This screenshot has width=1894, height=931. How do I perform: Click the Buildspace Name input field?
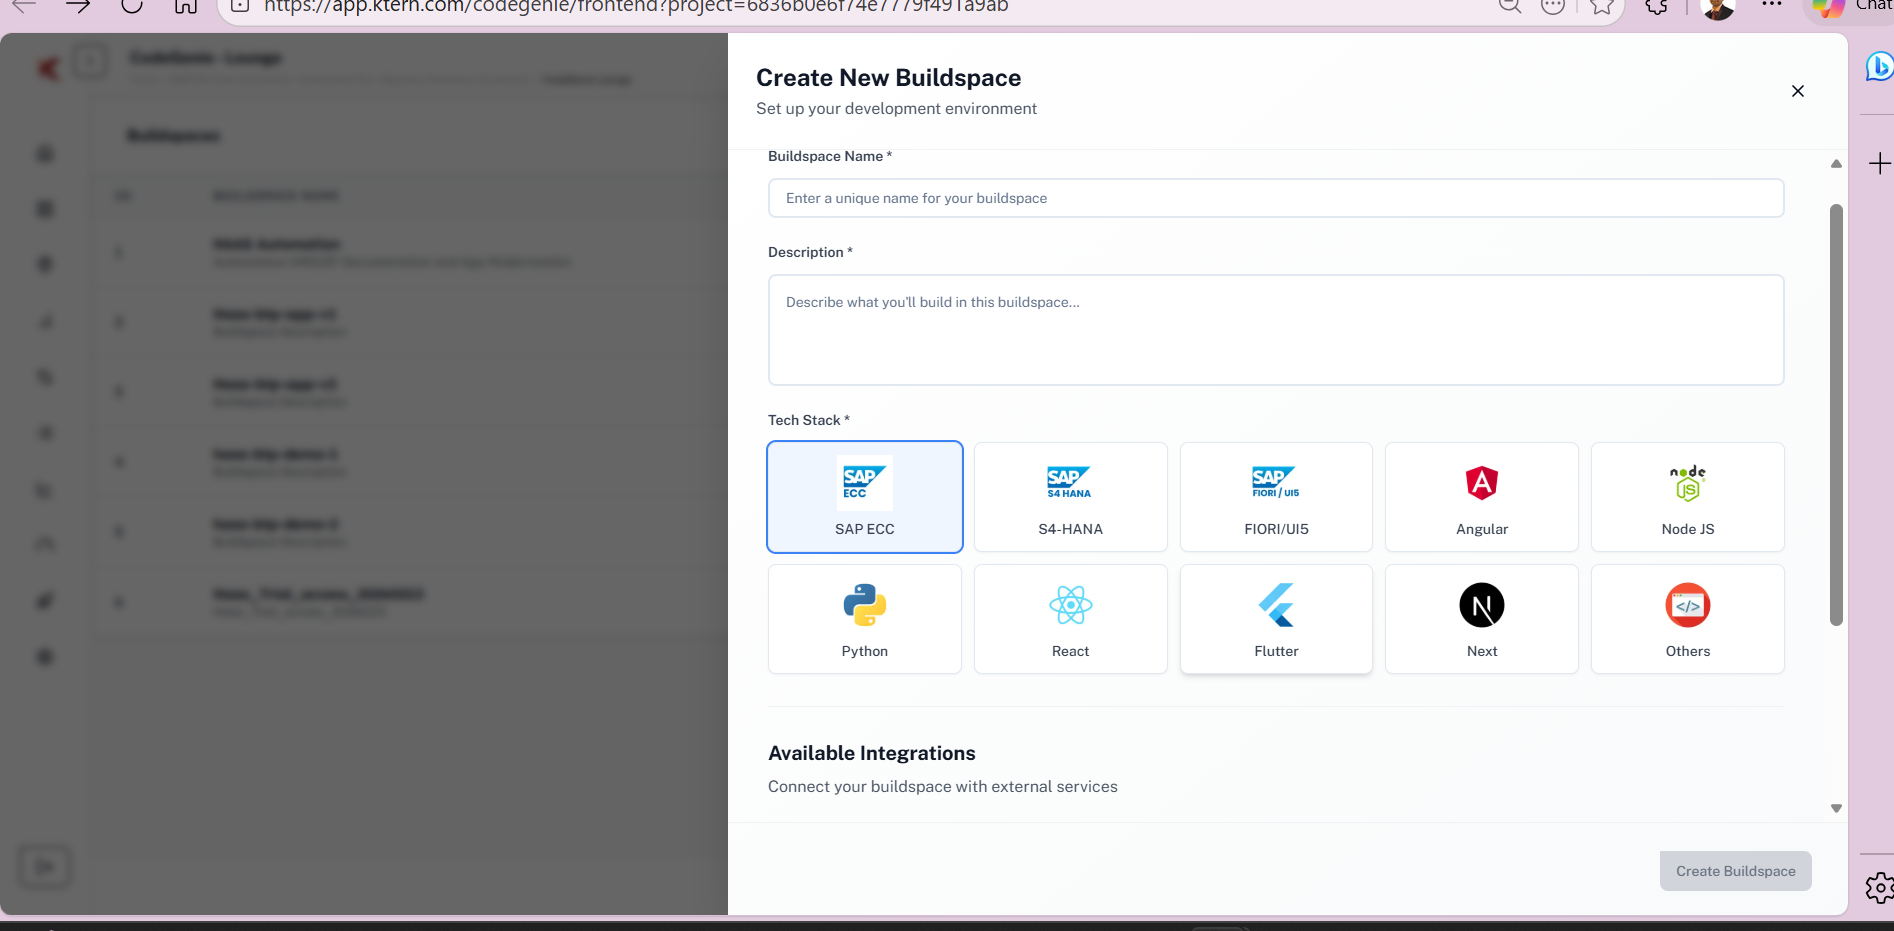click(x=1275, y=198)
